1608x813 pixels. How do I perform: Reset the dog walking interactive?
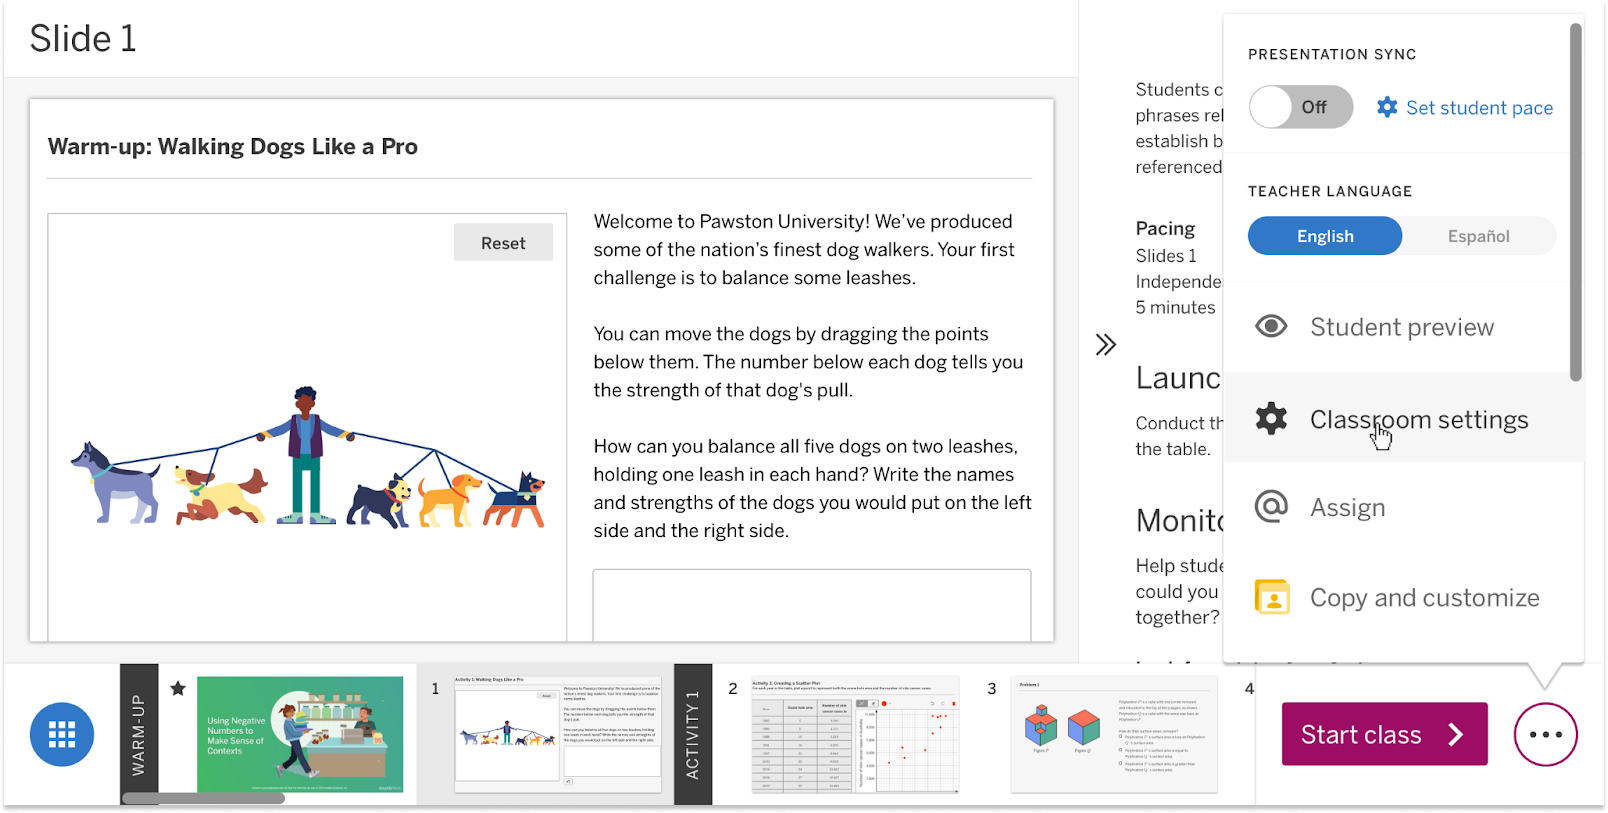(503, 243)
